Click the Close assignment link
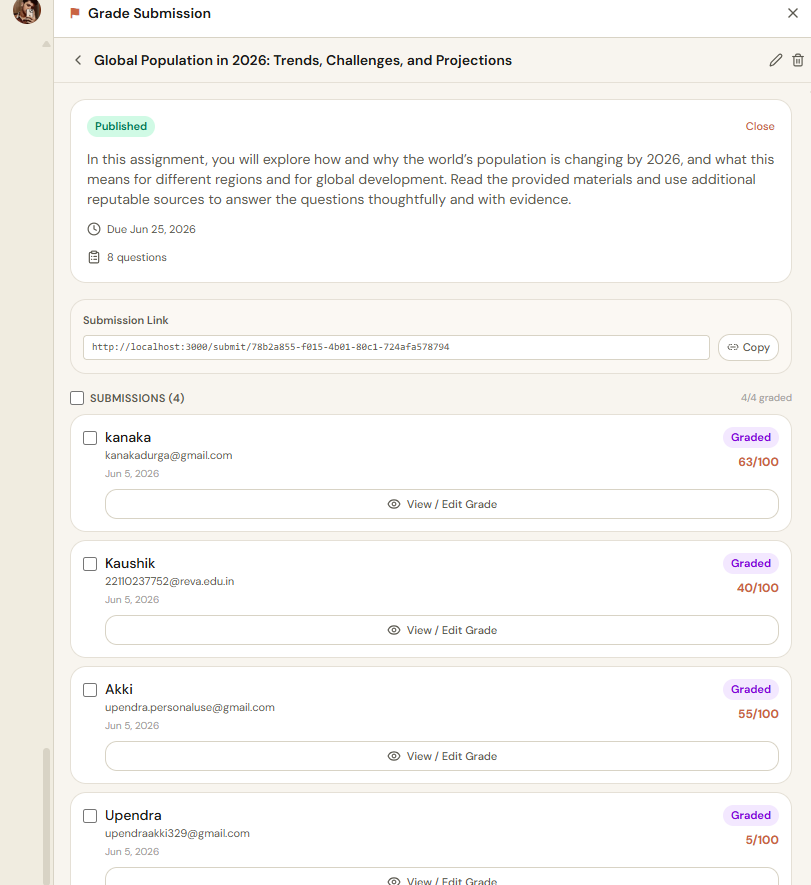Screen dimensions: 811x885 760,126
